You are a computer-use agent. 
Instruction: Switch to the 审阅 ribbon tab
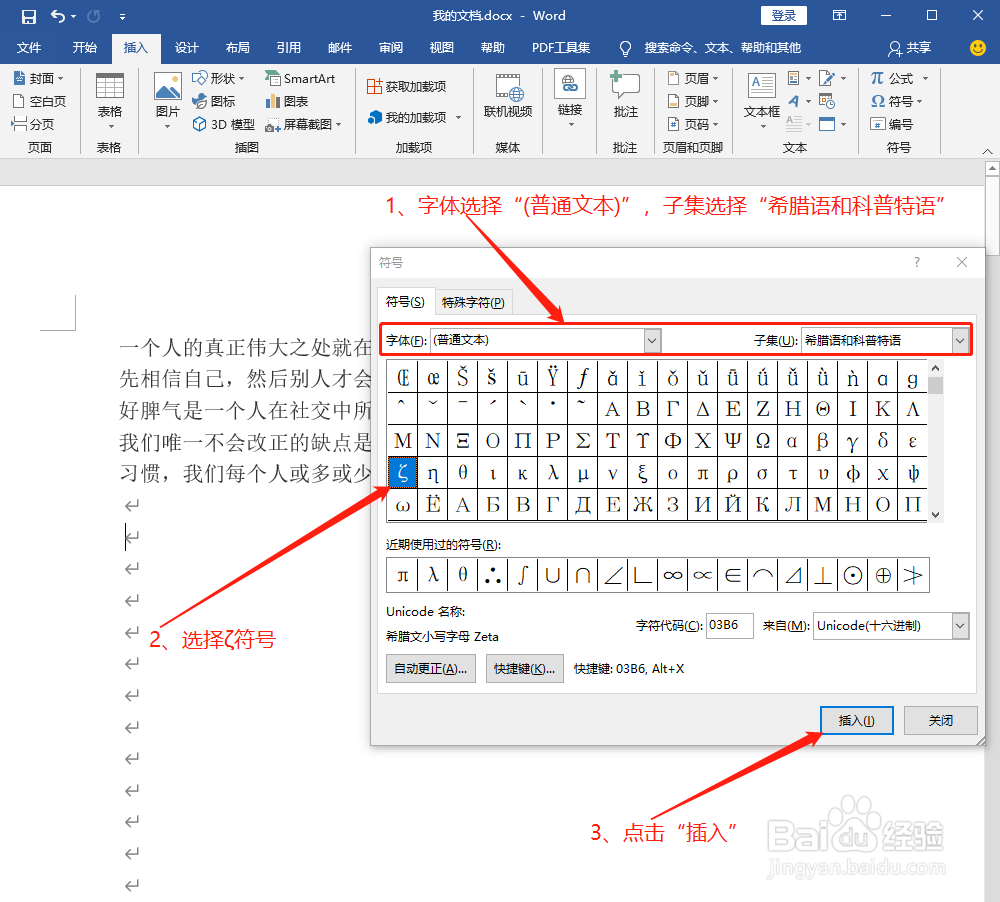pyautogui.click(x=390, y=48)
